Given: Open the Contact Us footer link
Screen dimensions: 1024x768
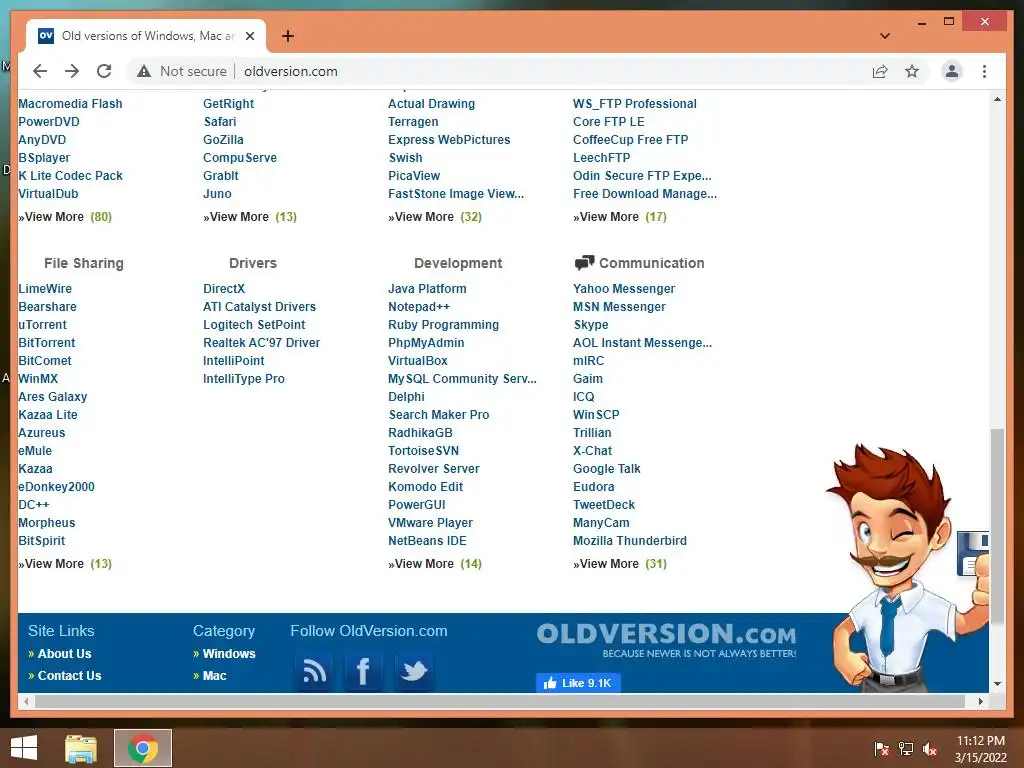Looking at the screenshot, I should (x=69, y=676).
